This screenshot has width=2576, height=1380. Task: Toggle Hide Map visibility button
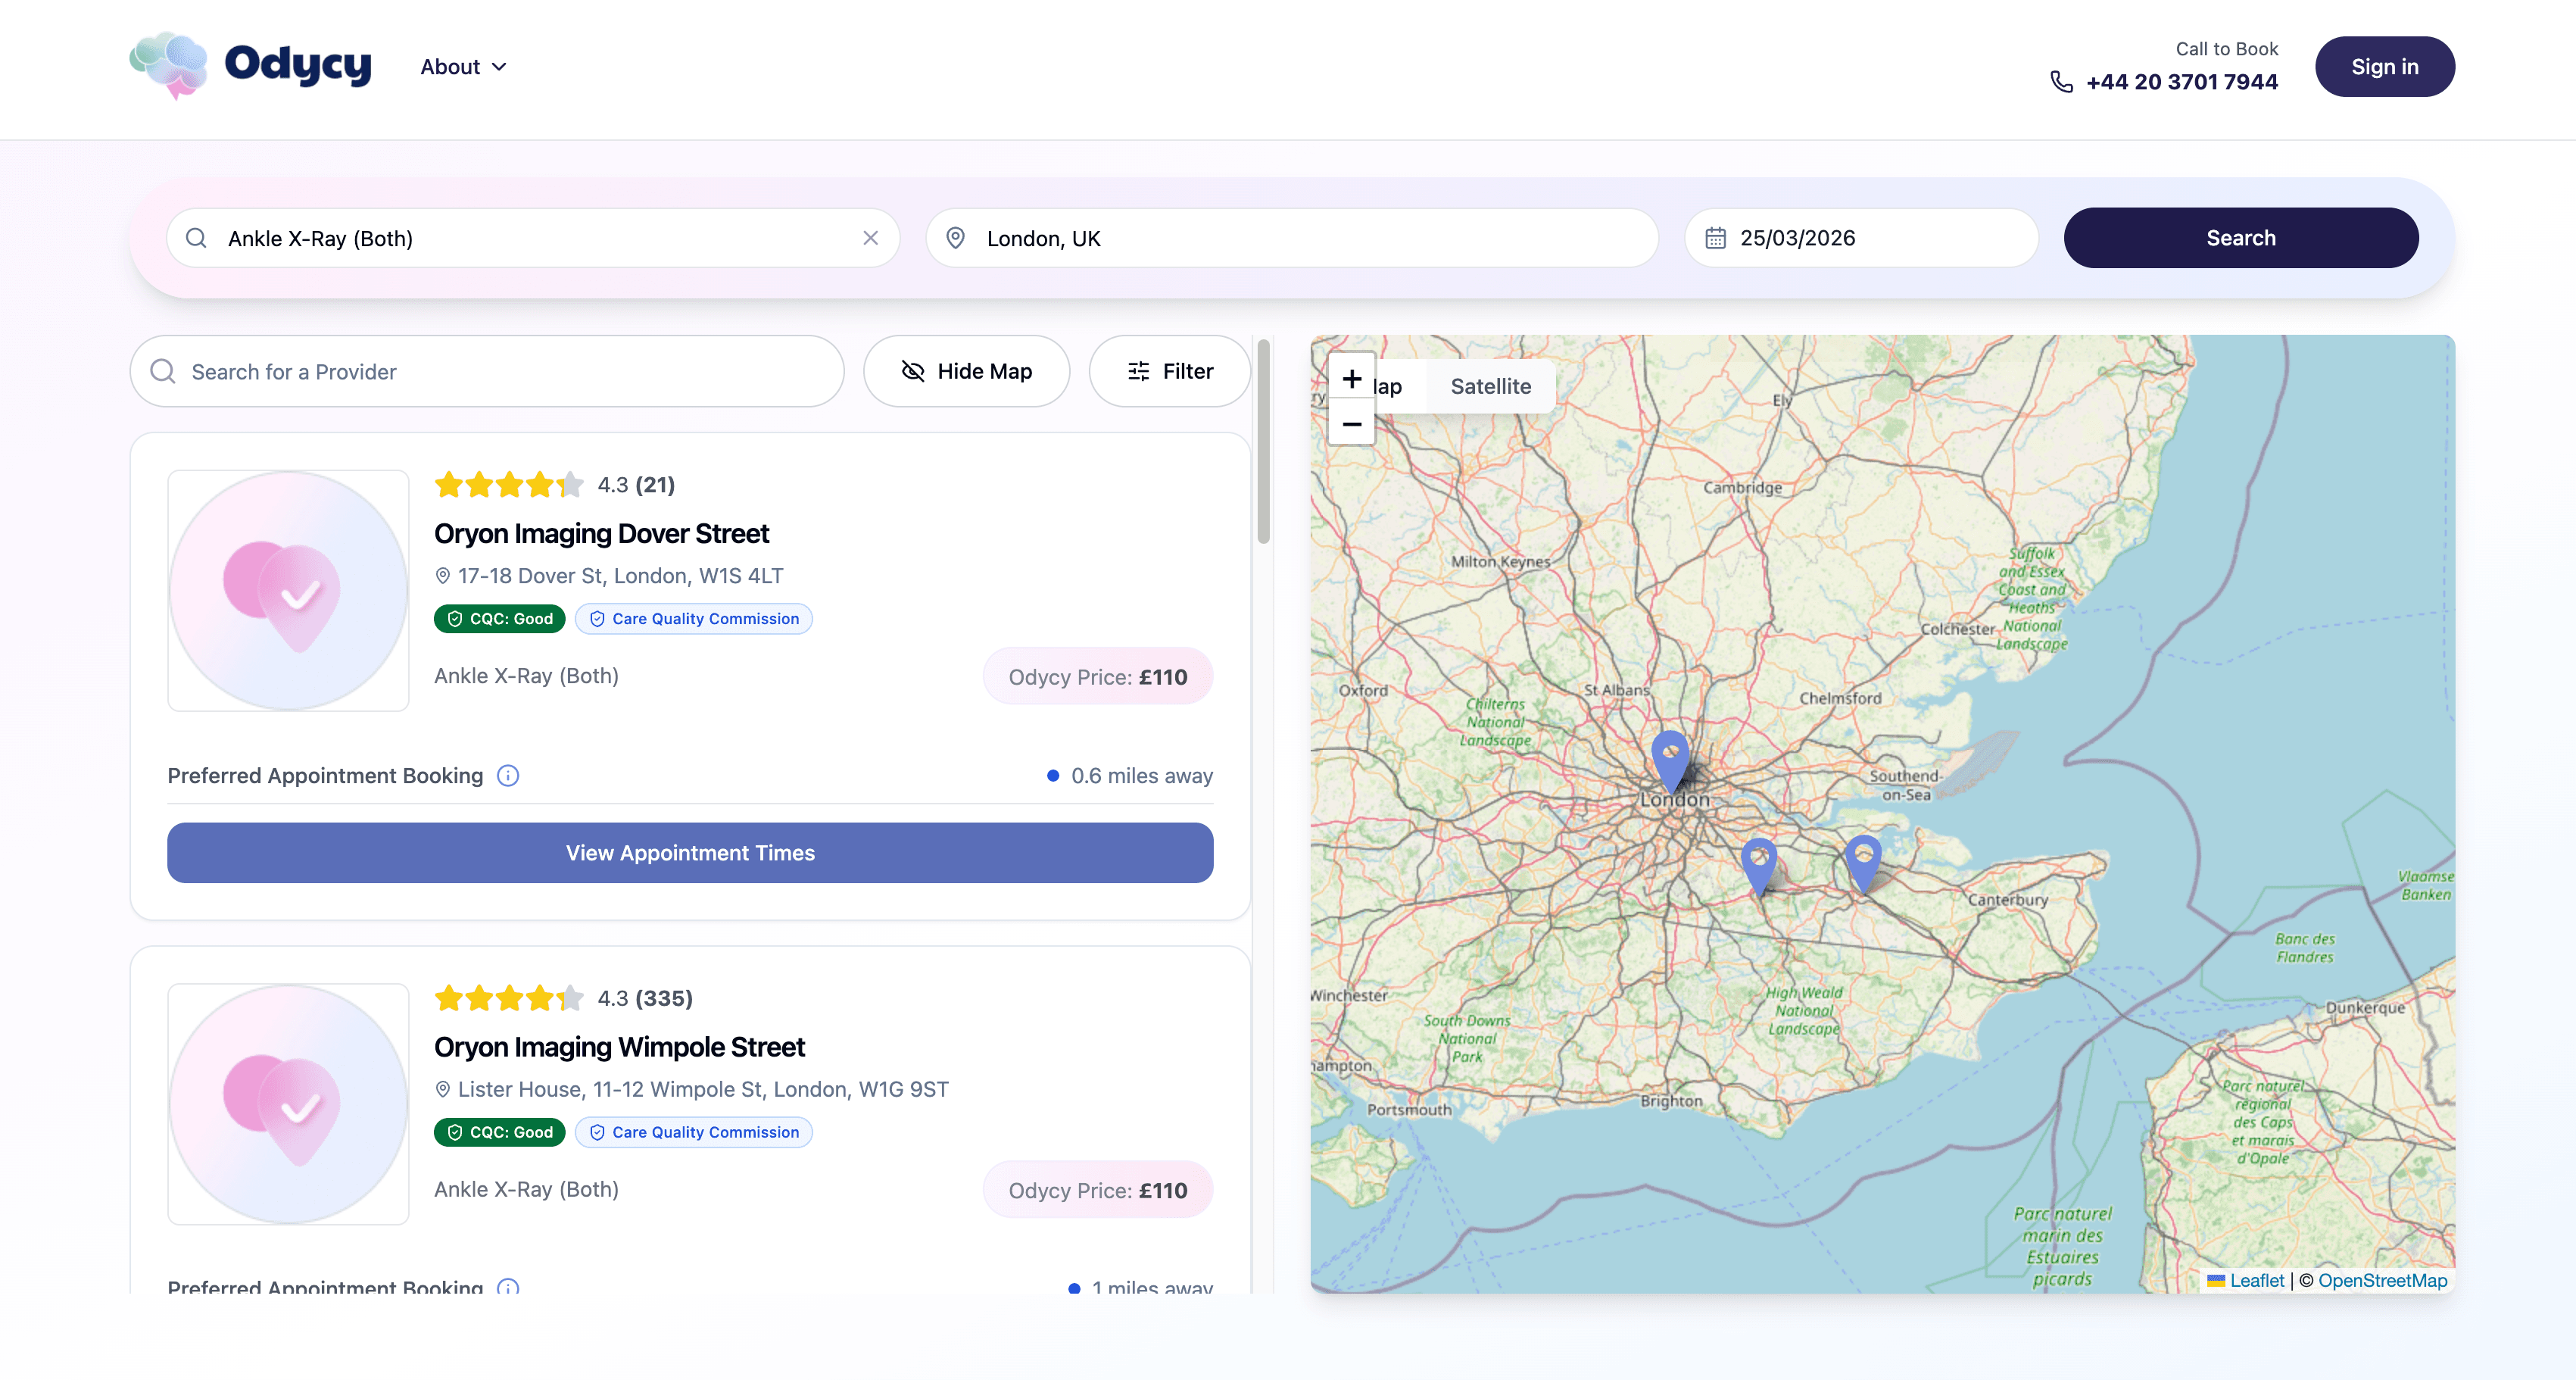[x=966, y=372]
